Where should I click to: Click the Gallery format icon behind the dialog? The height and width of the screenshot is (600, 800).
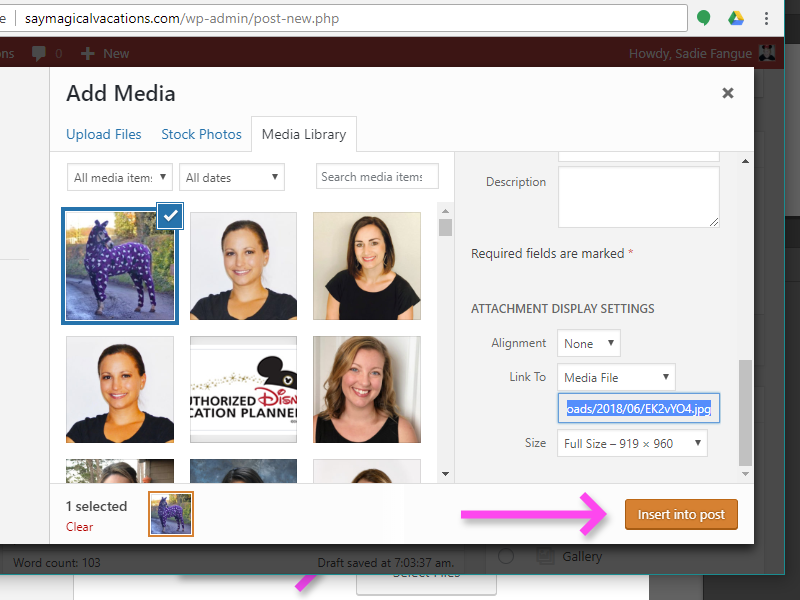coord(545,556)
